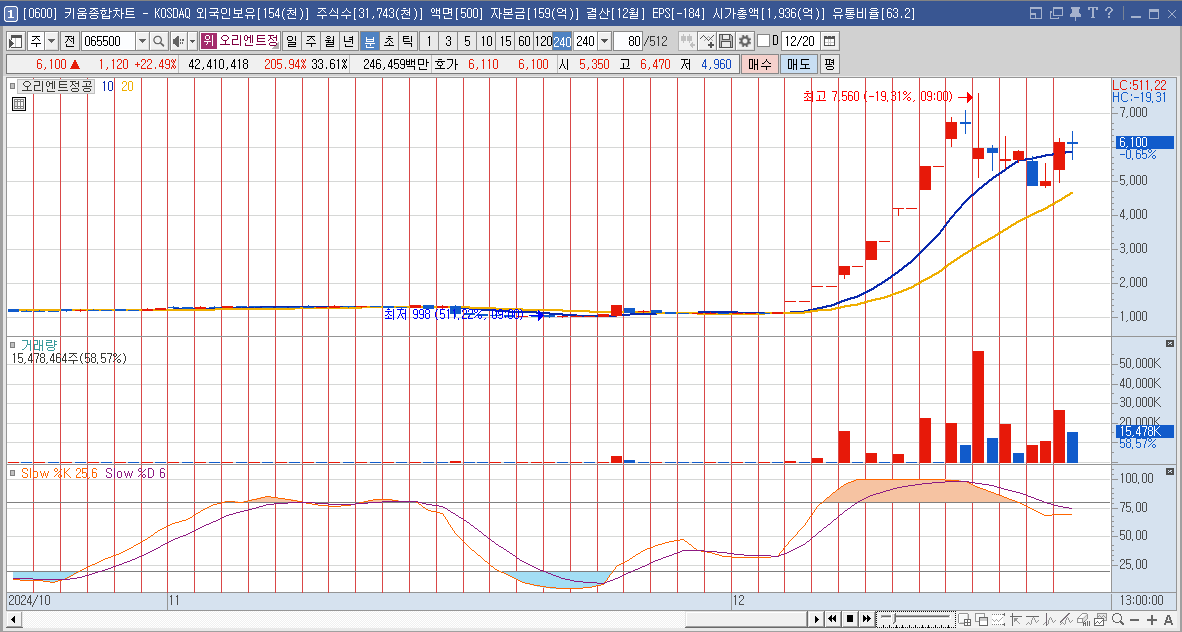Open the 240 interval combo box dropdown
The image size is (1182, 632).
click(604, 41)
